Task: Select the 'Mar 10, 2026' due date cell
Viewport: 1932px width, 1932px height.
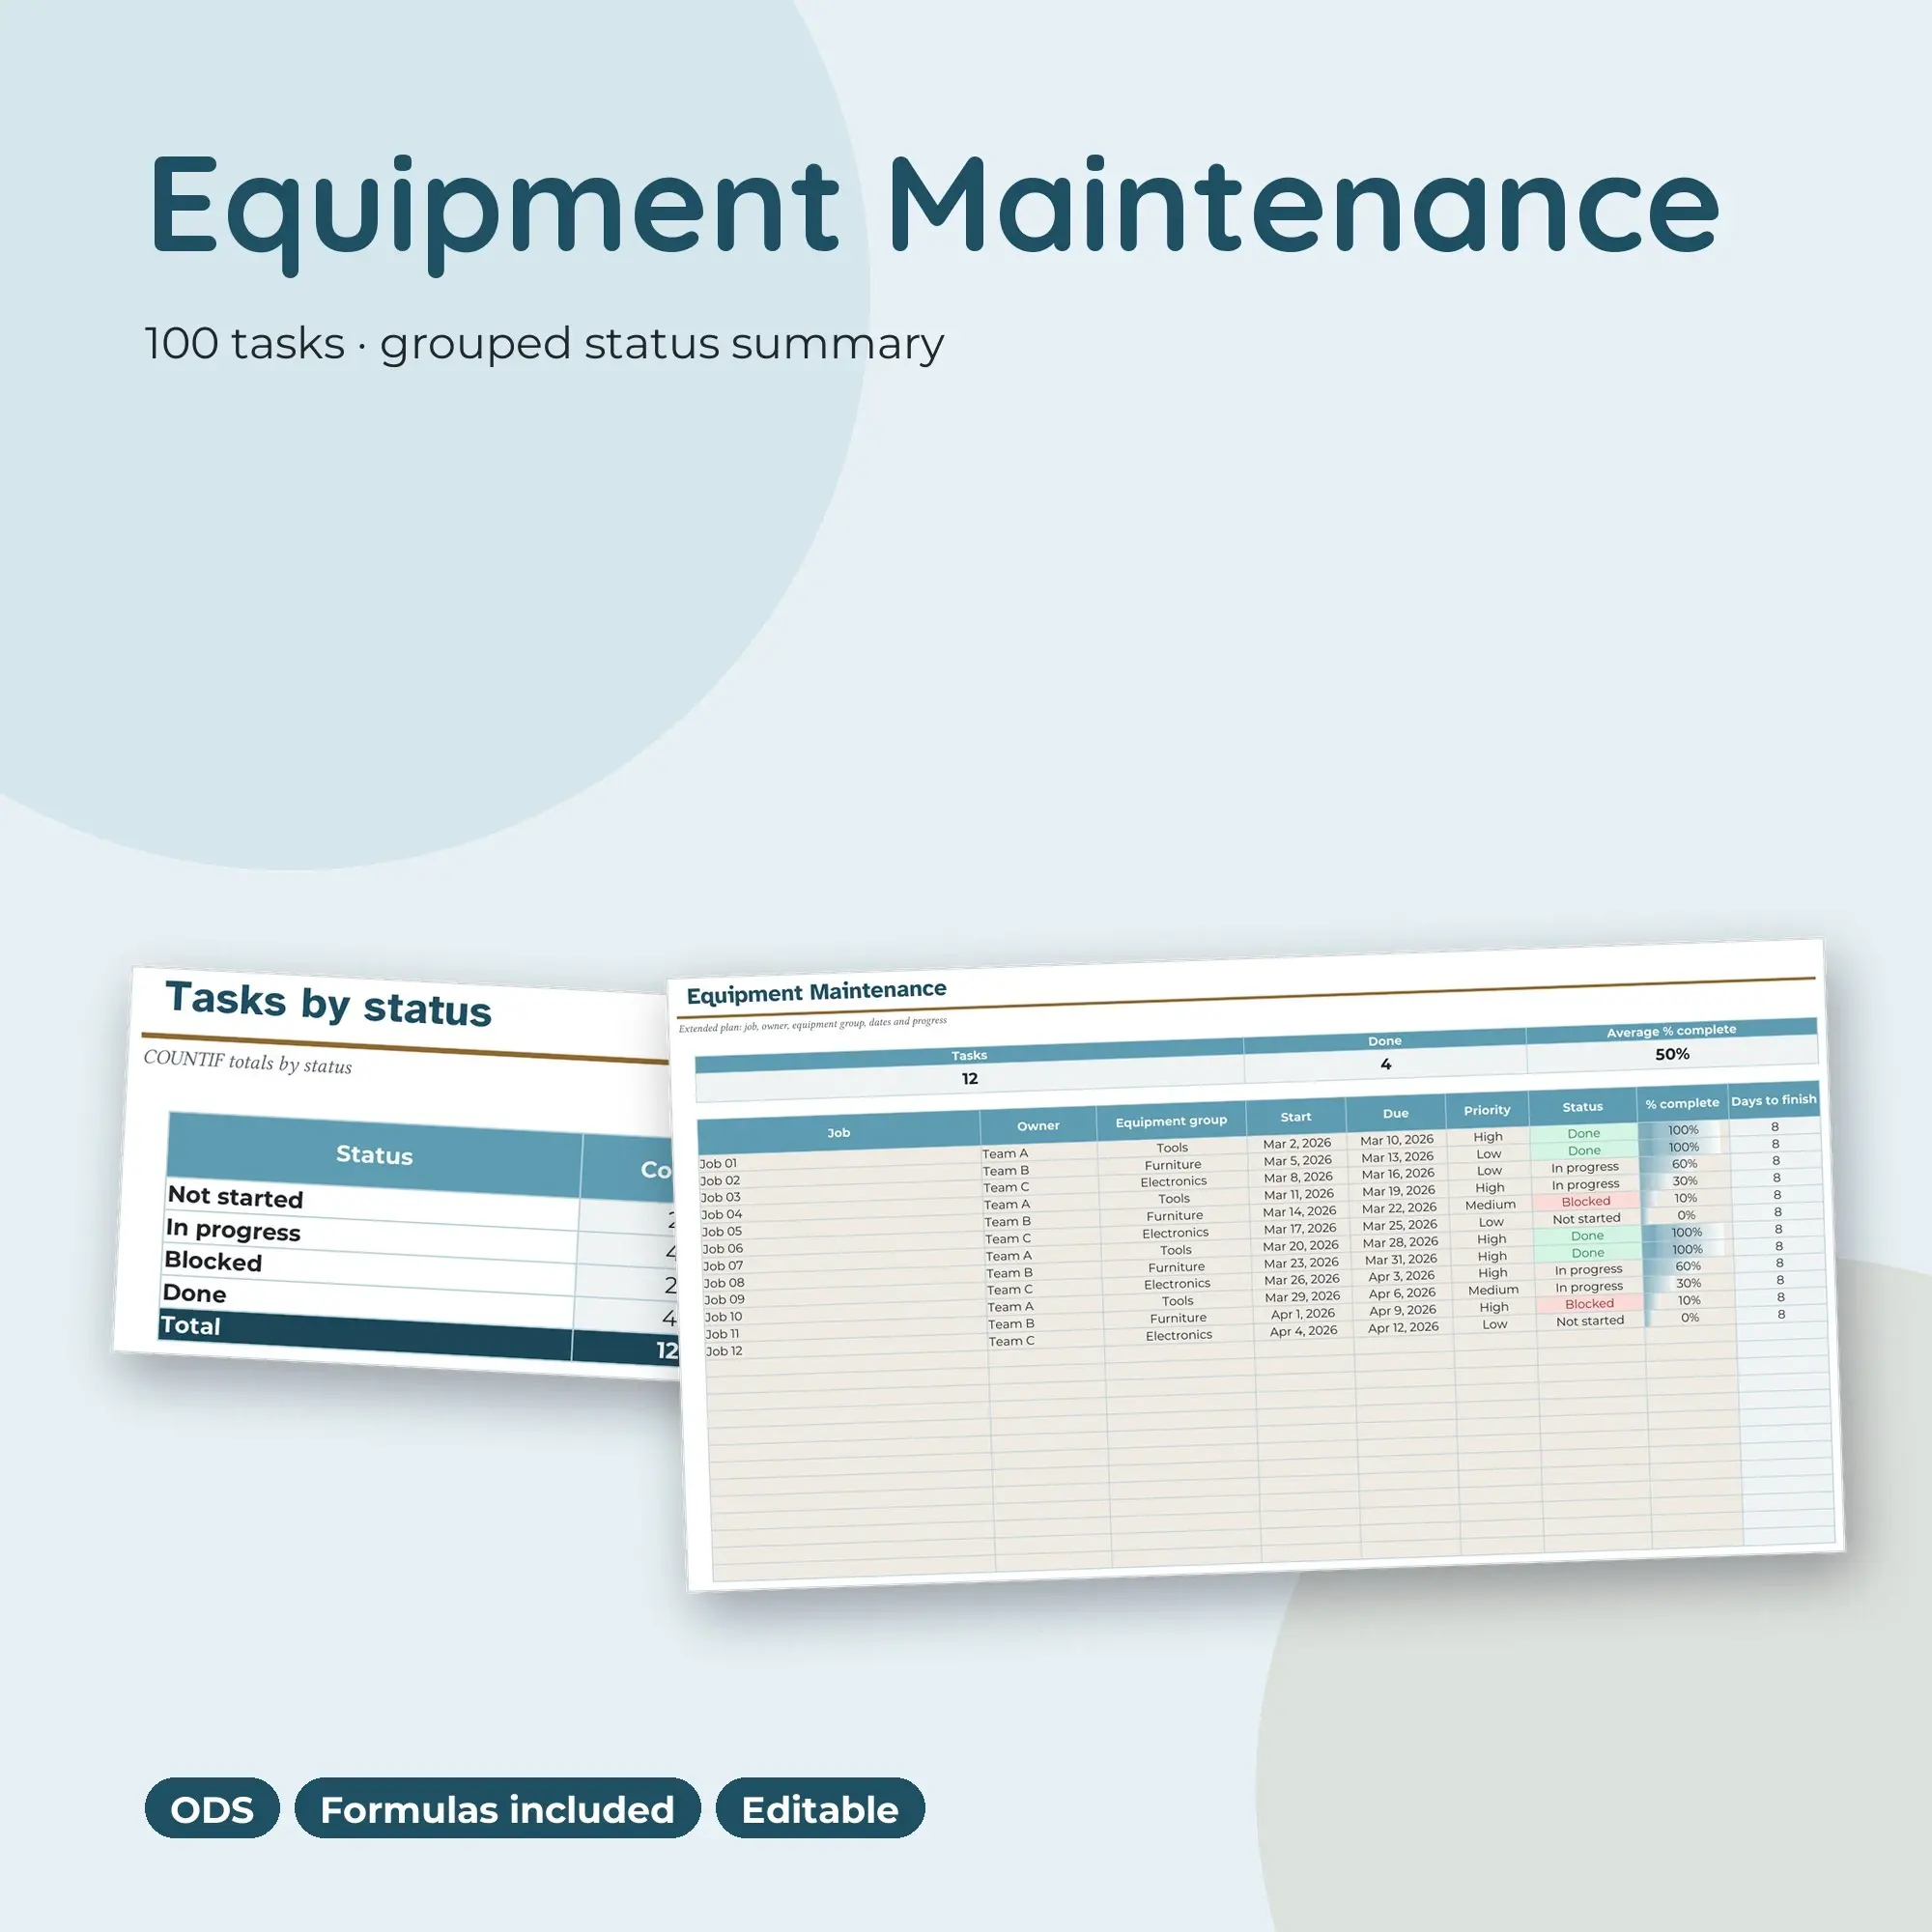Action: coord(1396,1139)
